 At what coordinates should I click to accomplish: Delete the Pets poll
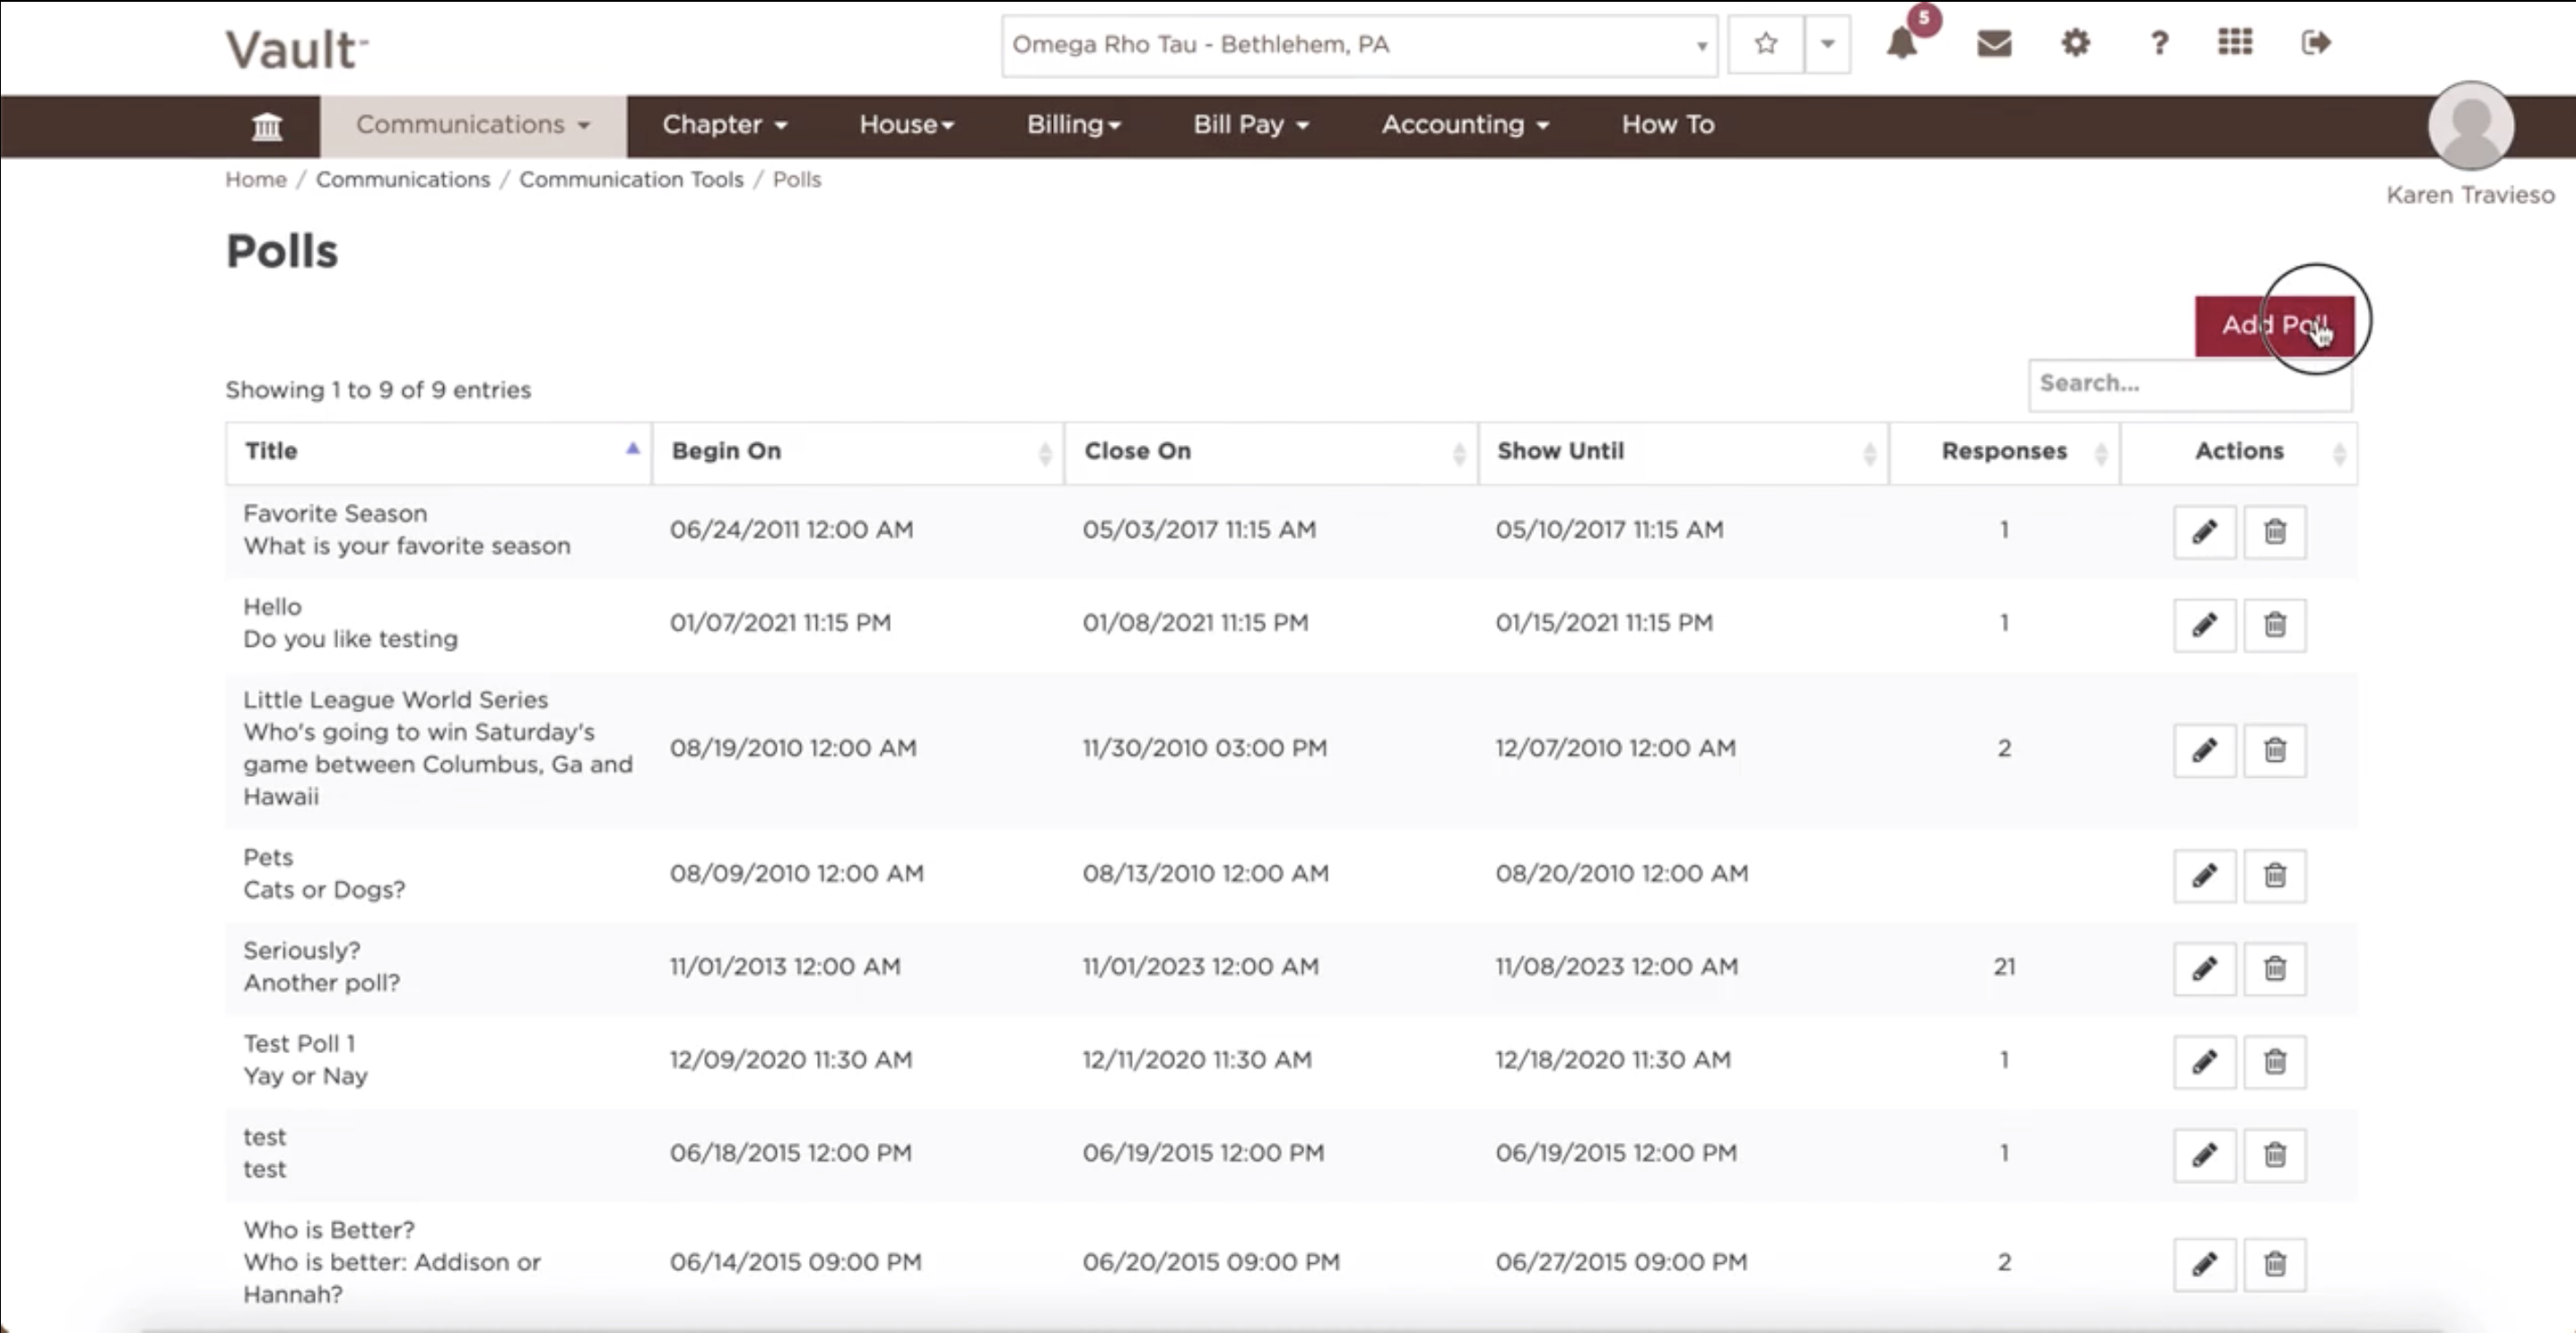(x=2275, y=875)
